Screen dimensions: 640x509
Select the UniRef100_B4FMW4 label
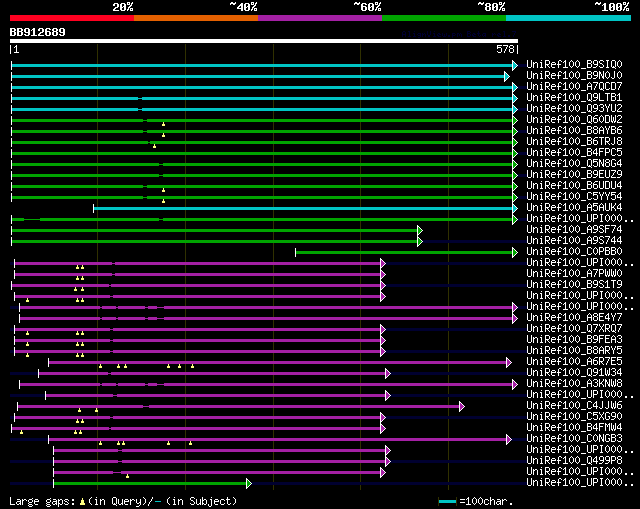click(574, 428)
